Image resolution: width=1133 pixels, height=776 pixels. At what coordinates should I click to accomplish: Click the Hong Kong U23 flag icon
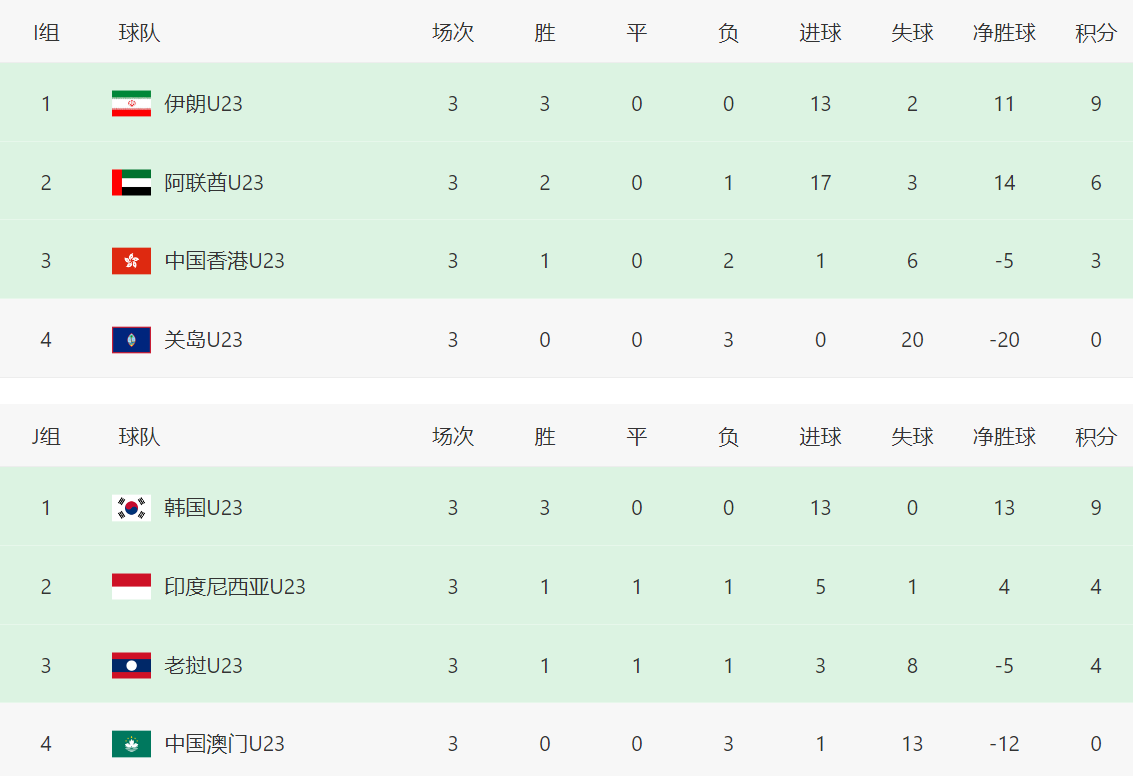(x=131, y=261)
